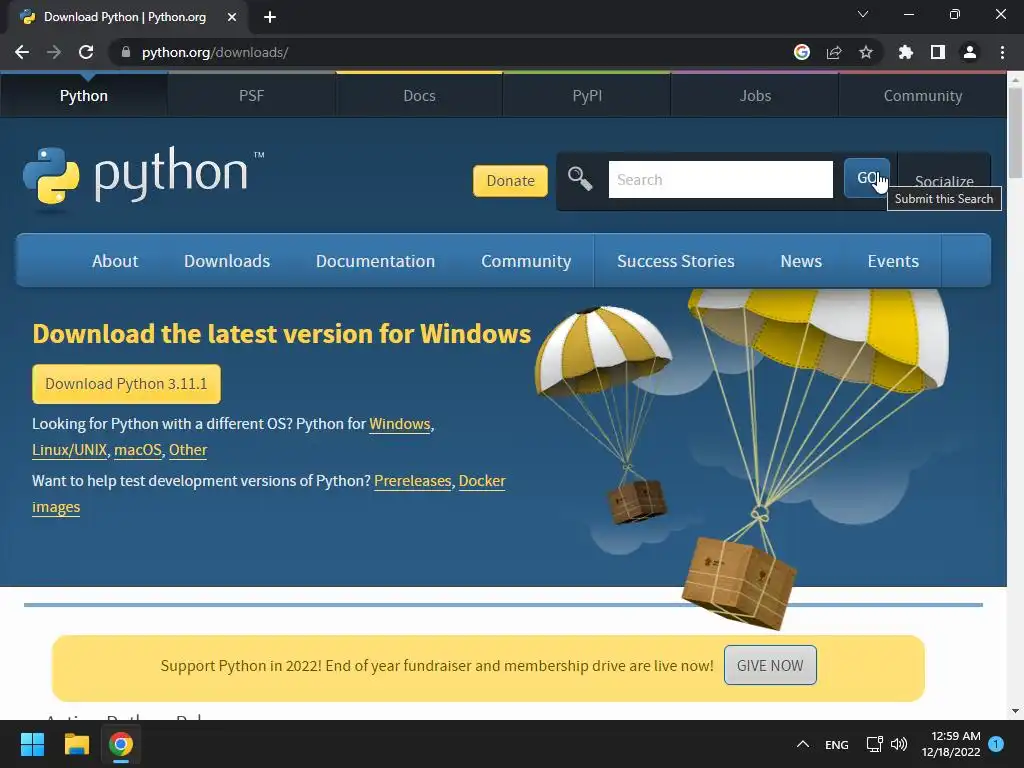Open the Prereleases link
Viewport: 1024px width, 768px height.
413,481
